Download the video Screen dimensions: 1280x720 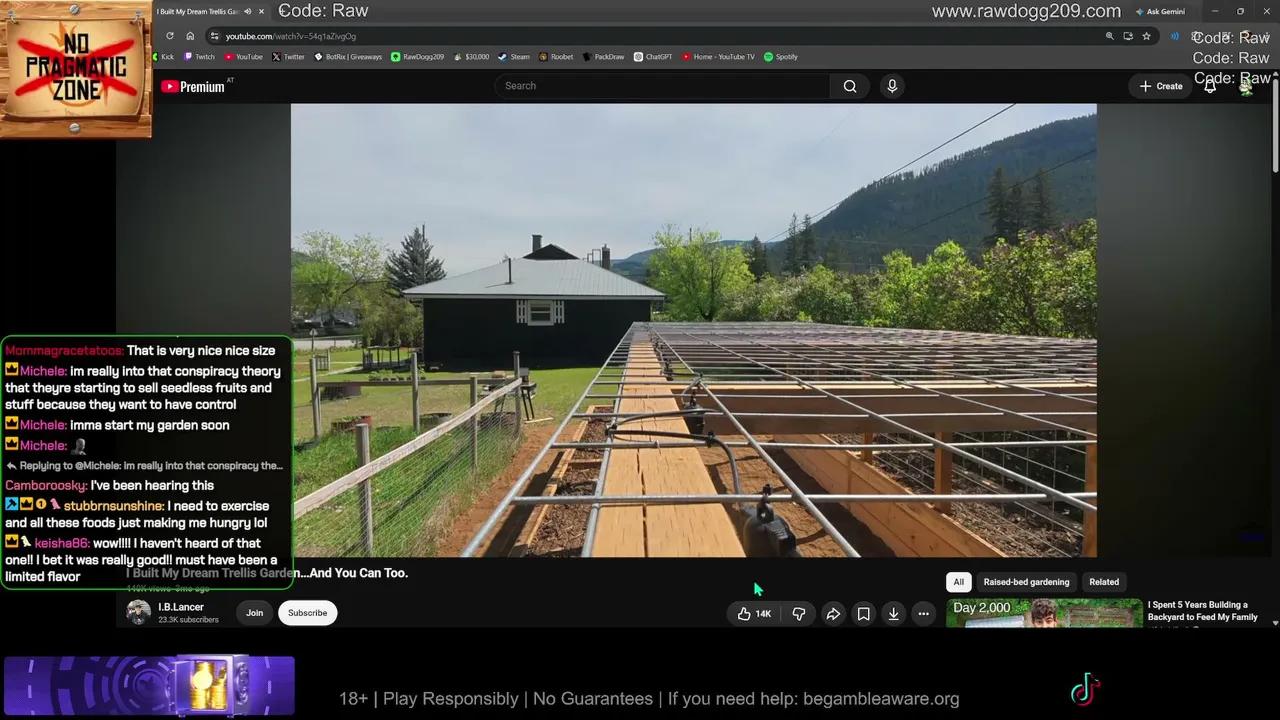pyautogui.click(x=894, y=614)
